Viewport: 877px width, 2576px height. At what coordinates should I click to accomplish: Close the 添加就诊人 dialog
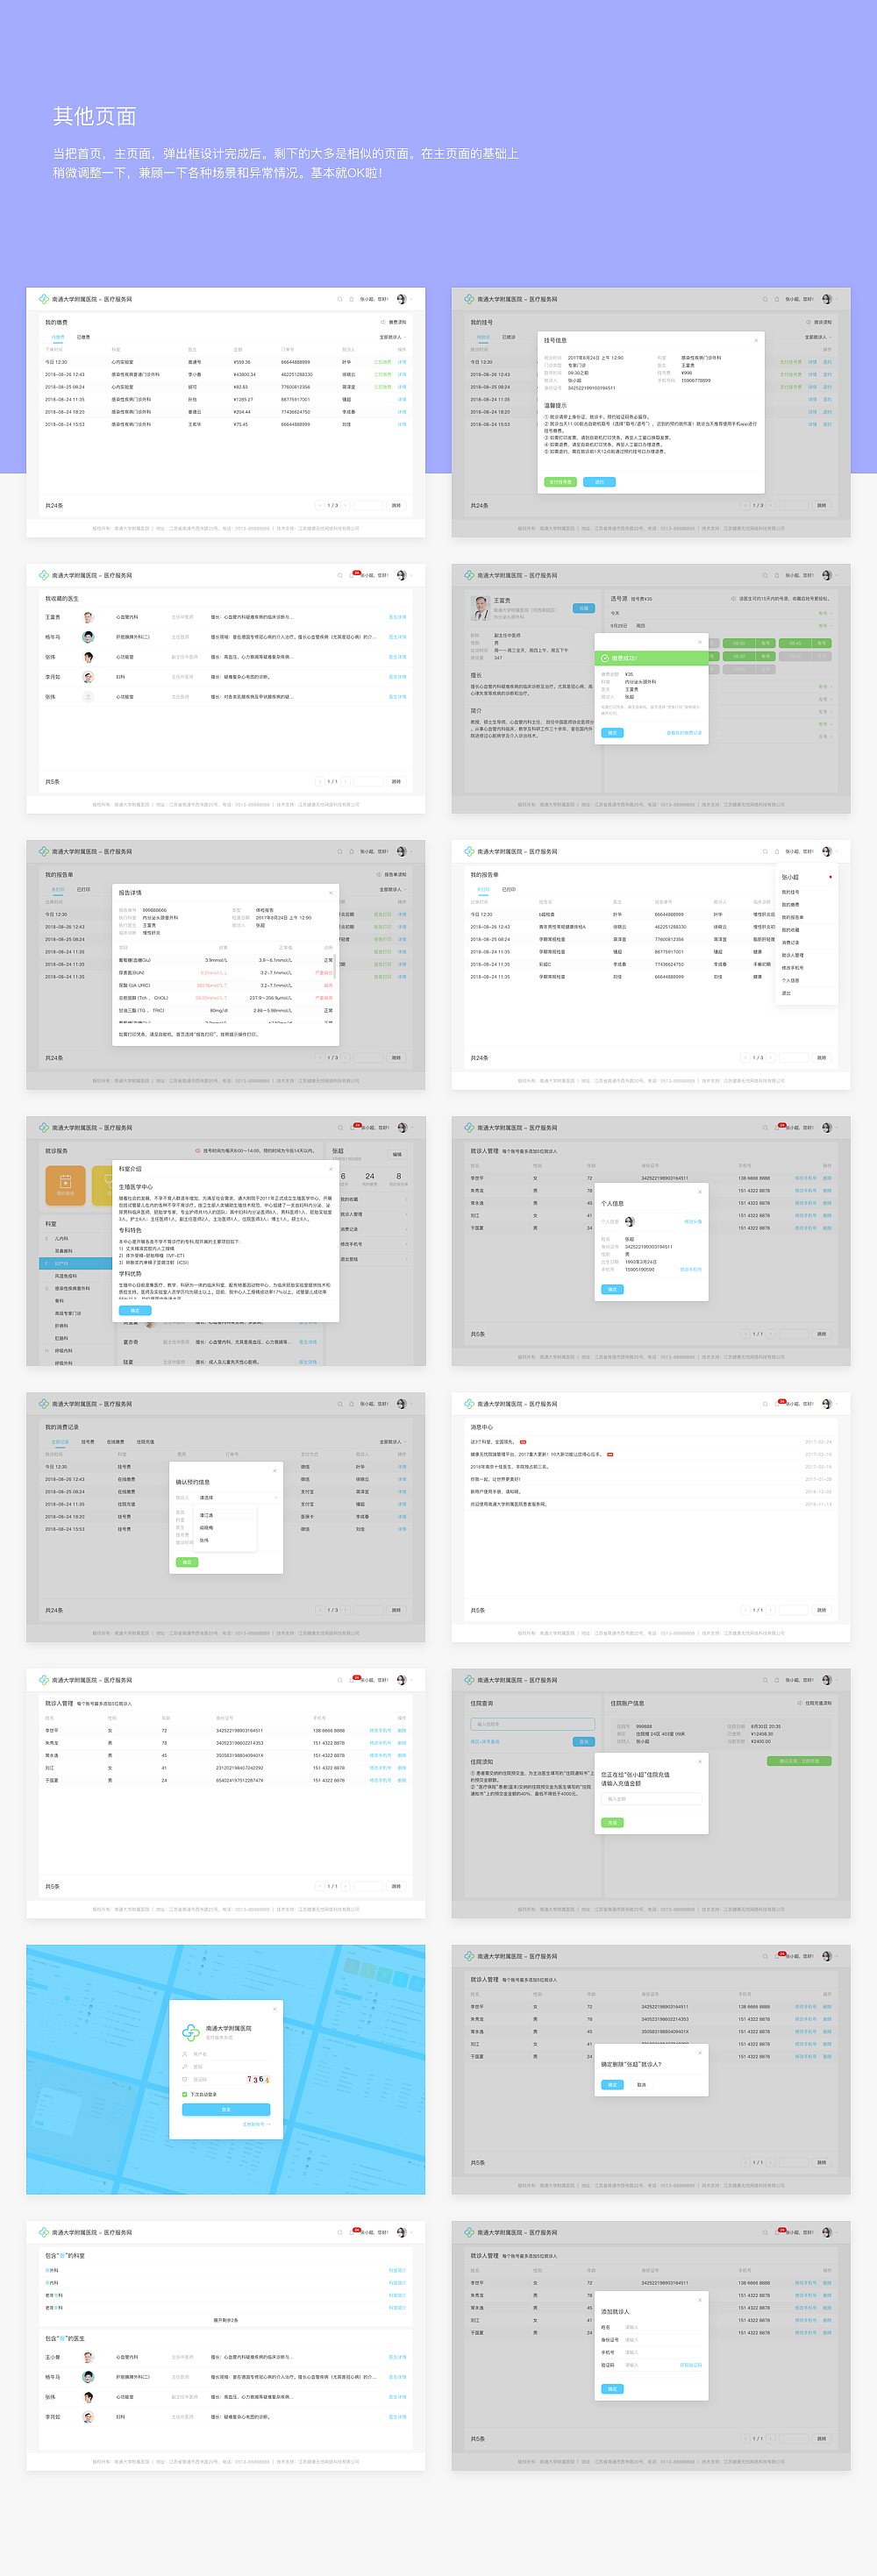[699, 2301]
